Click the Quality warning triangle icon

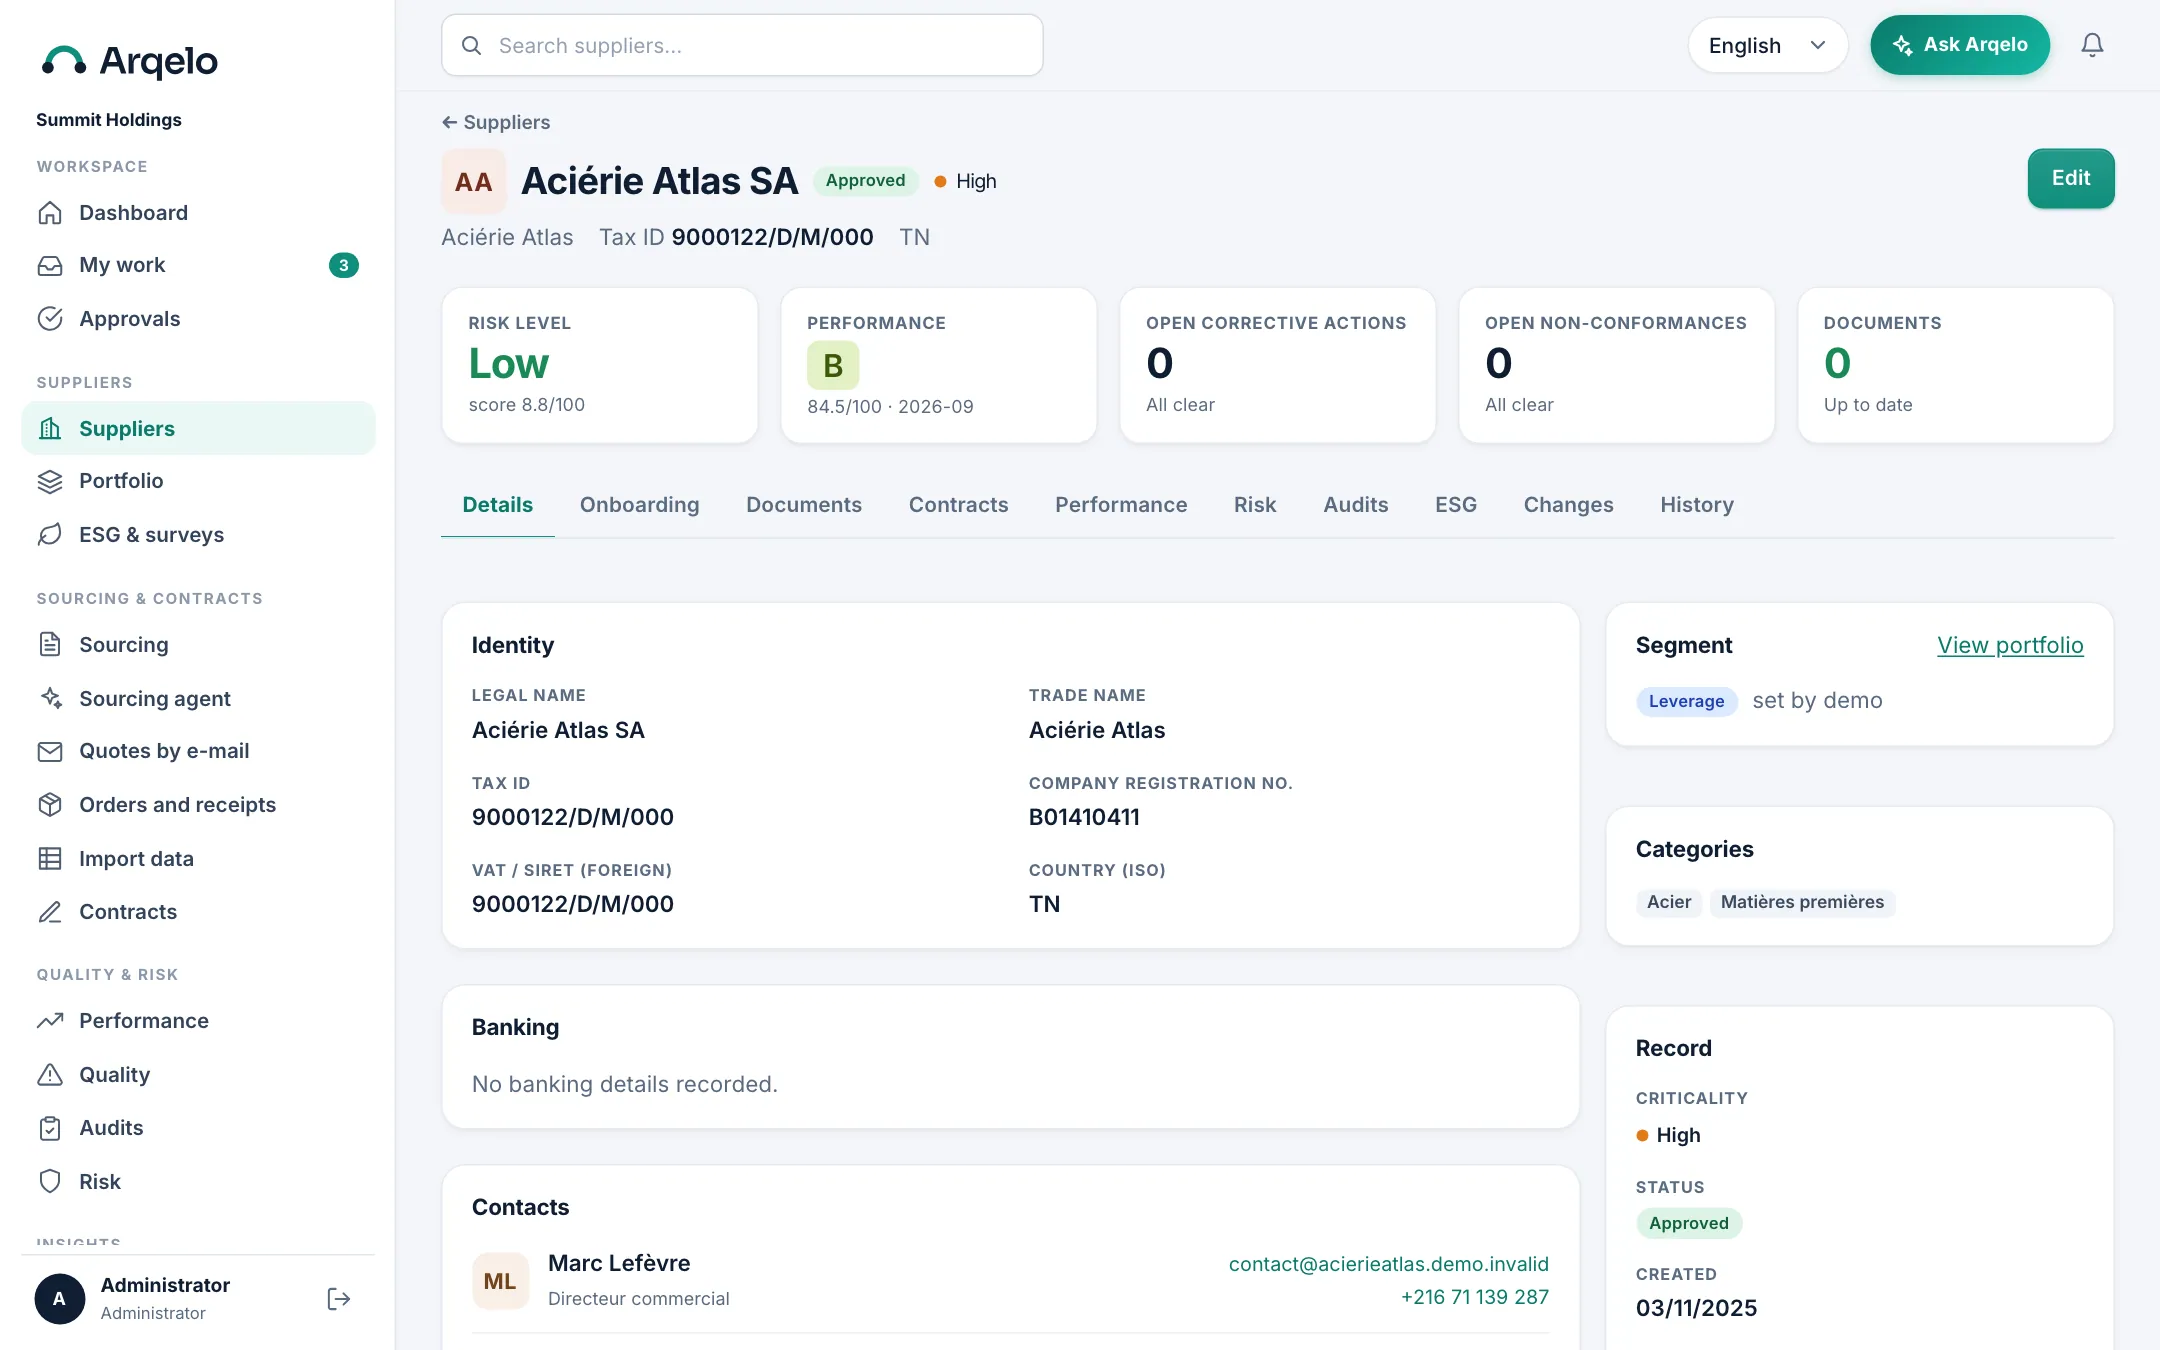point(50,1074)
